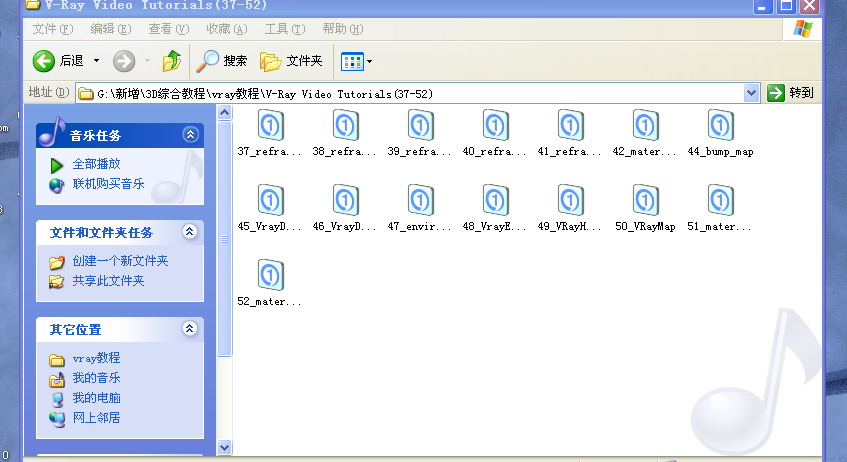The width and height of the screenshot is (847, 462).
Task: Open 我的电脑 location link
Action: (96, 398)
